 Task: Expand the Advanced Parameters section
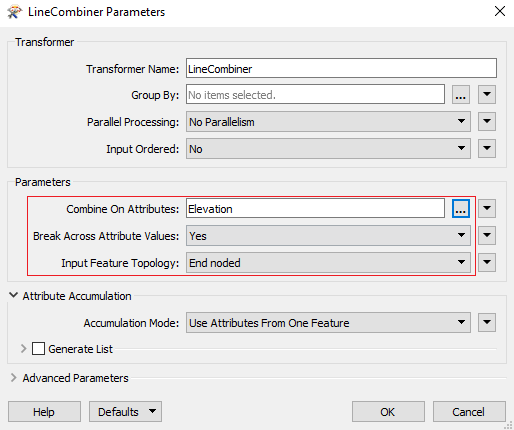pyautogui.click(x=13, y=378)
